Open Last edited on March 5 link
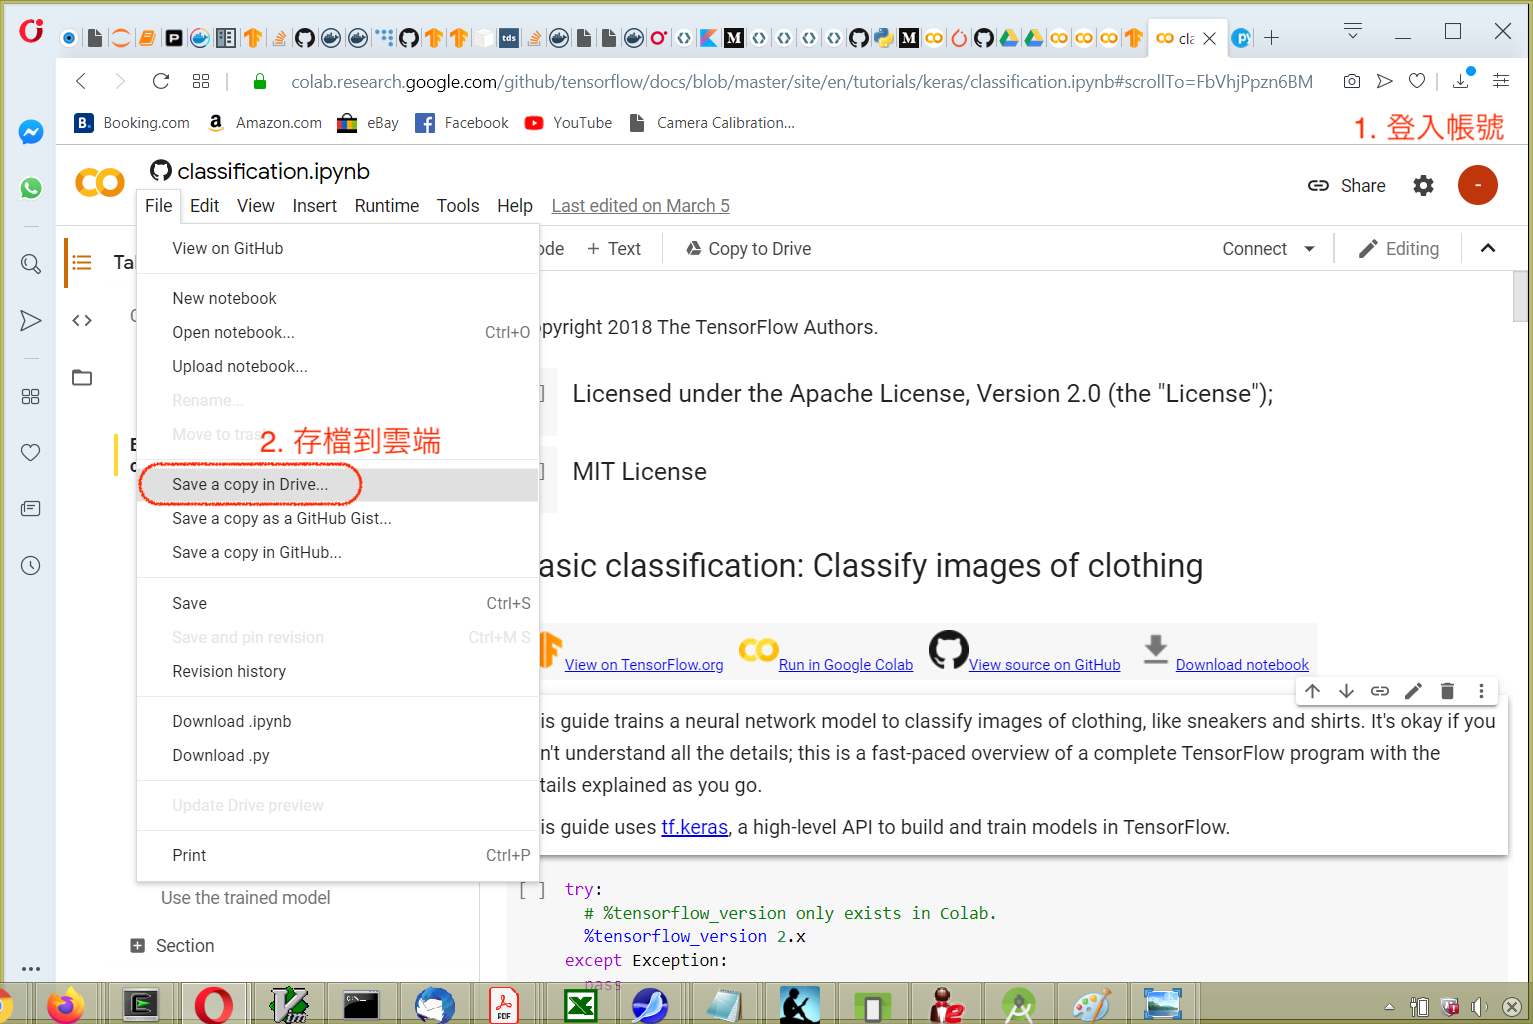 (640, 206)
